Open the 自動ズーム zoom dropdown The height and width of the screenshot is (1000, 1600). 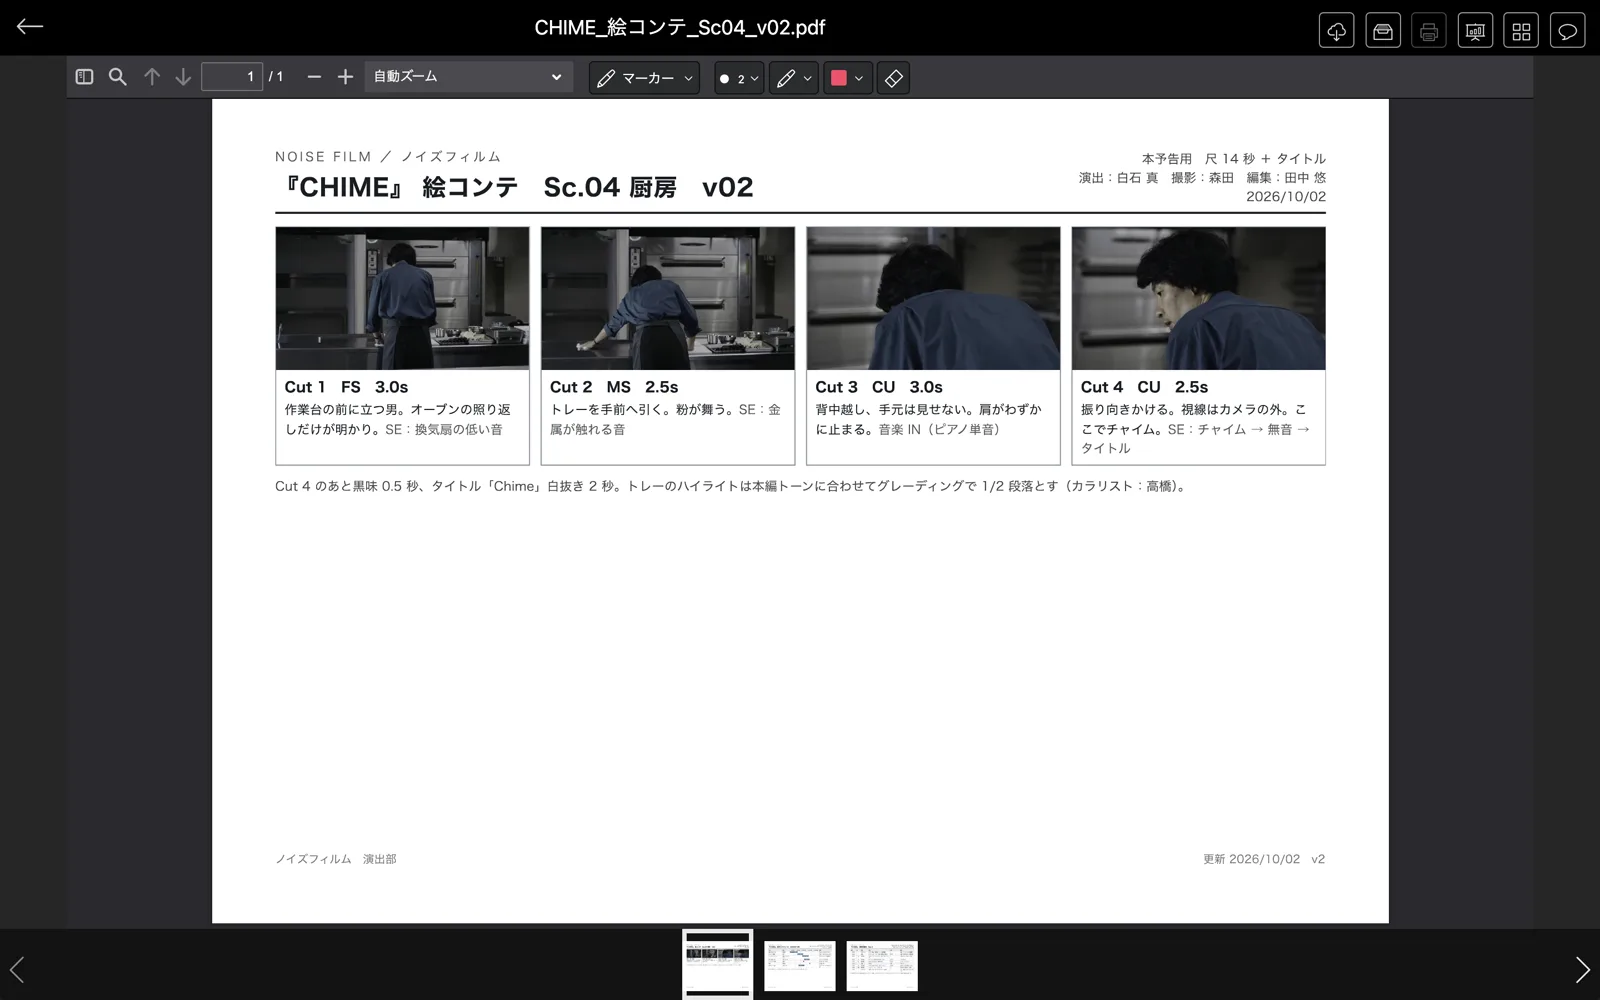click(468, 77)
